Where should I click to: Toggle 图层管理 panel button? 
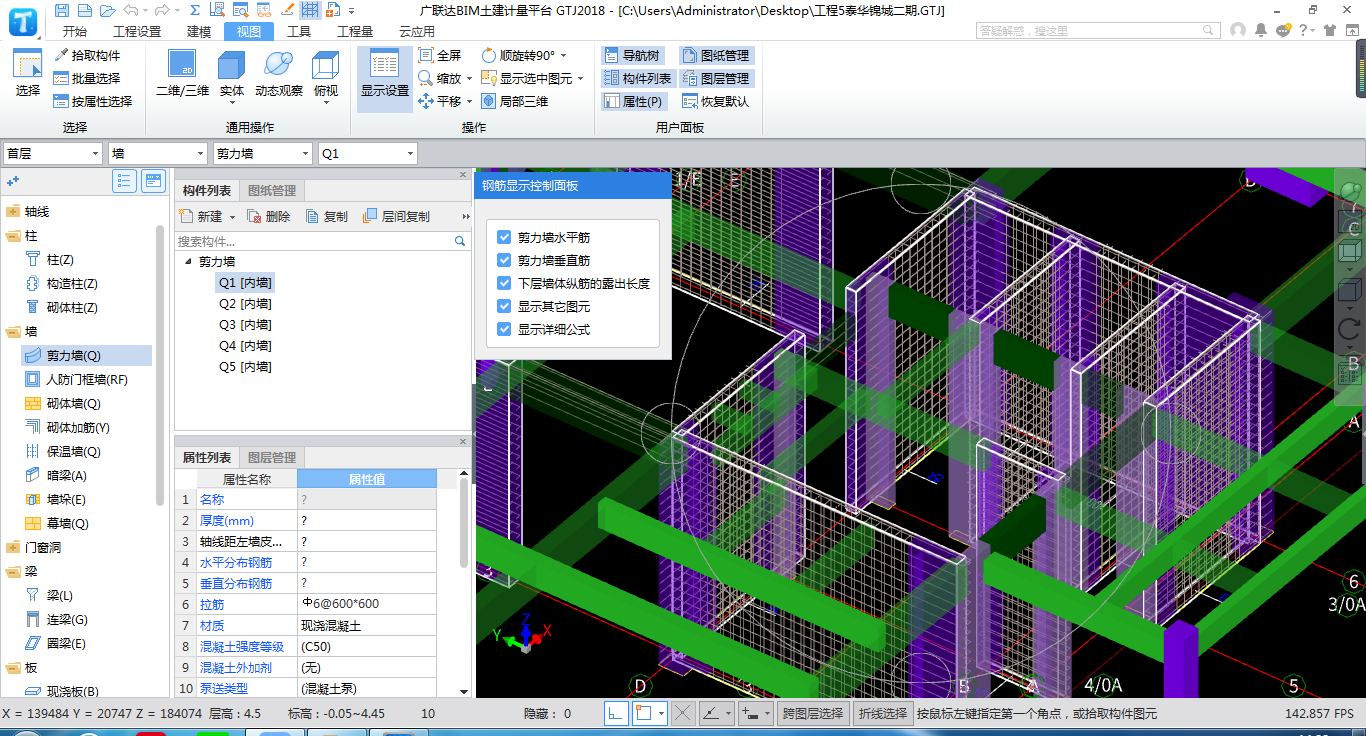[715, 78]
